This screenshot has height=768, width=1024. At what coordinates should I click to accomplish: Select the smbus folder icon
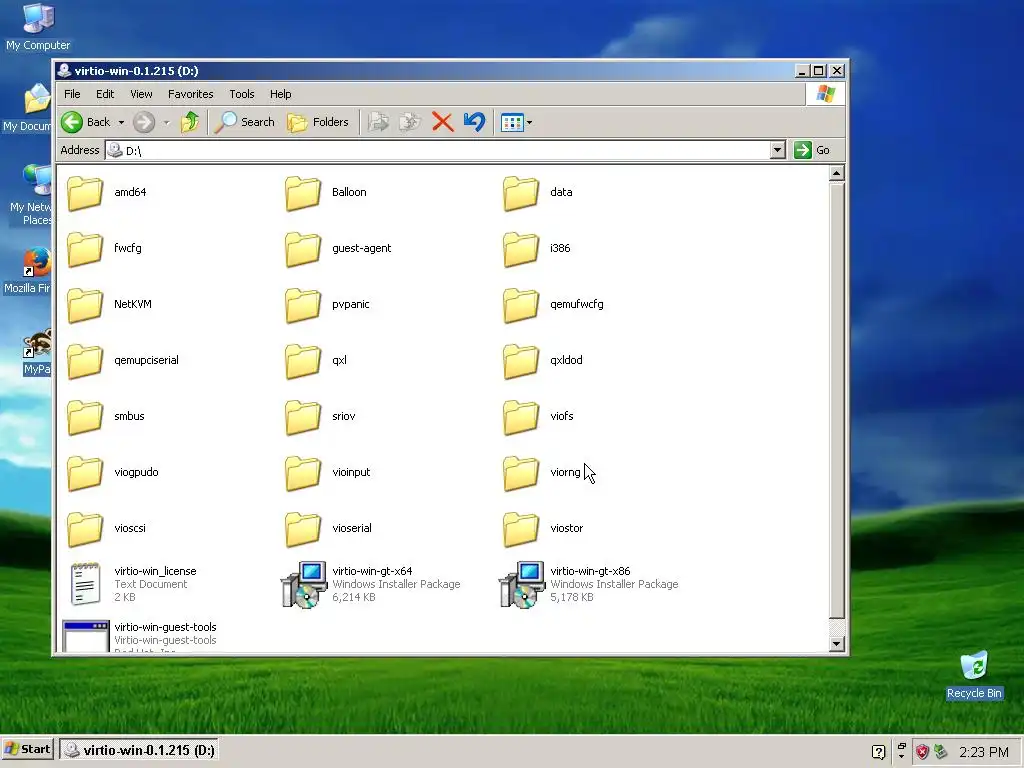pos(85,417)
